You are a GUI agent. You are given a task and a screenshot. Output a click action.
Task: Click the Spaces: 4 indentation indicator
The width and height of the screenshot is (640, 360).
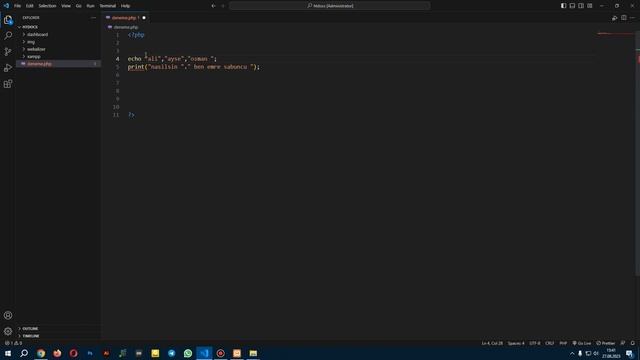tap(516, 343)
